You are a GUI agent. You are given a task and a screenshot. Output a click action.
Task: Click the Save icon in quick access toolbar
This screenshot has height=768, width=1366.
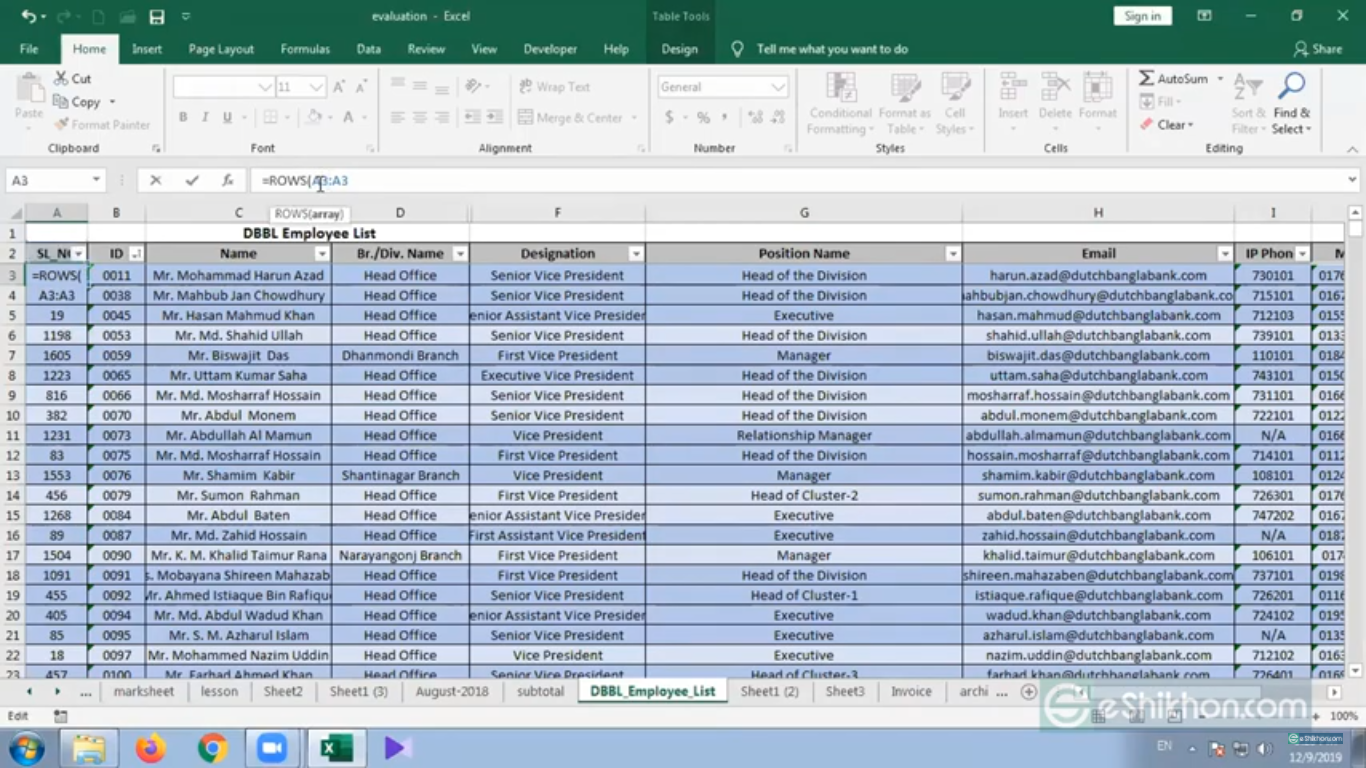point(157,17)
